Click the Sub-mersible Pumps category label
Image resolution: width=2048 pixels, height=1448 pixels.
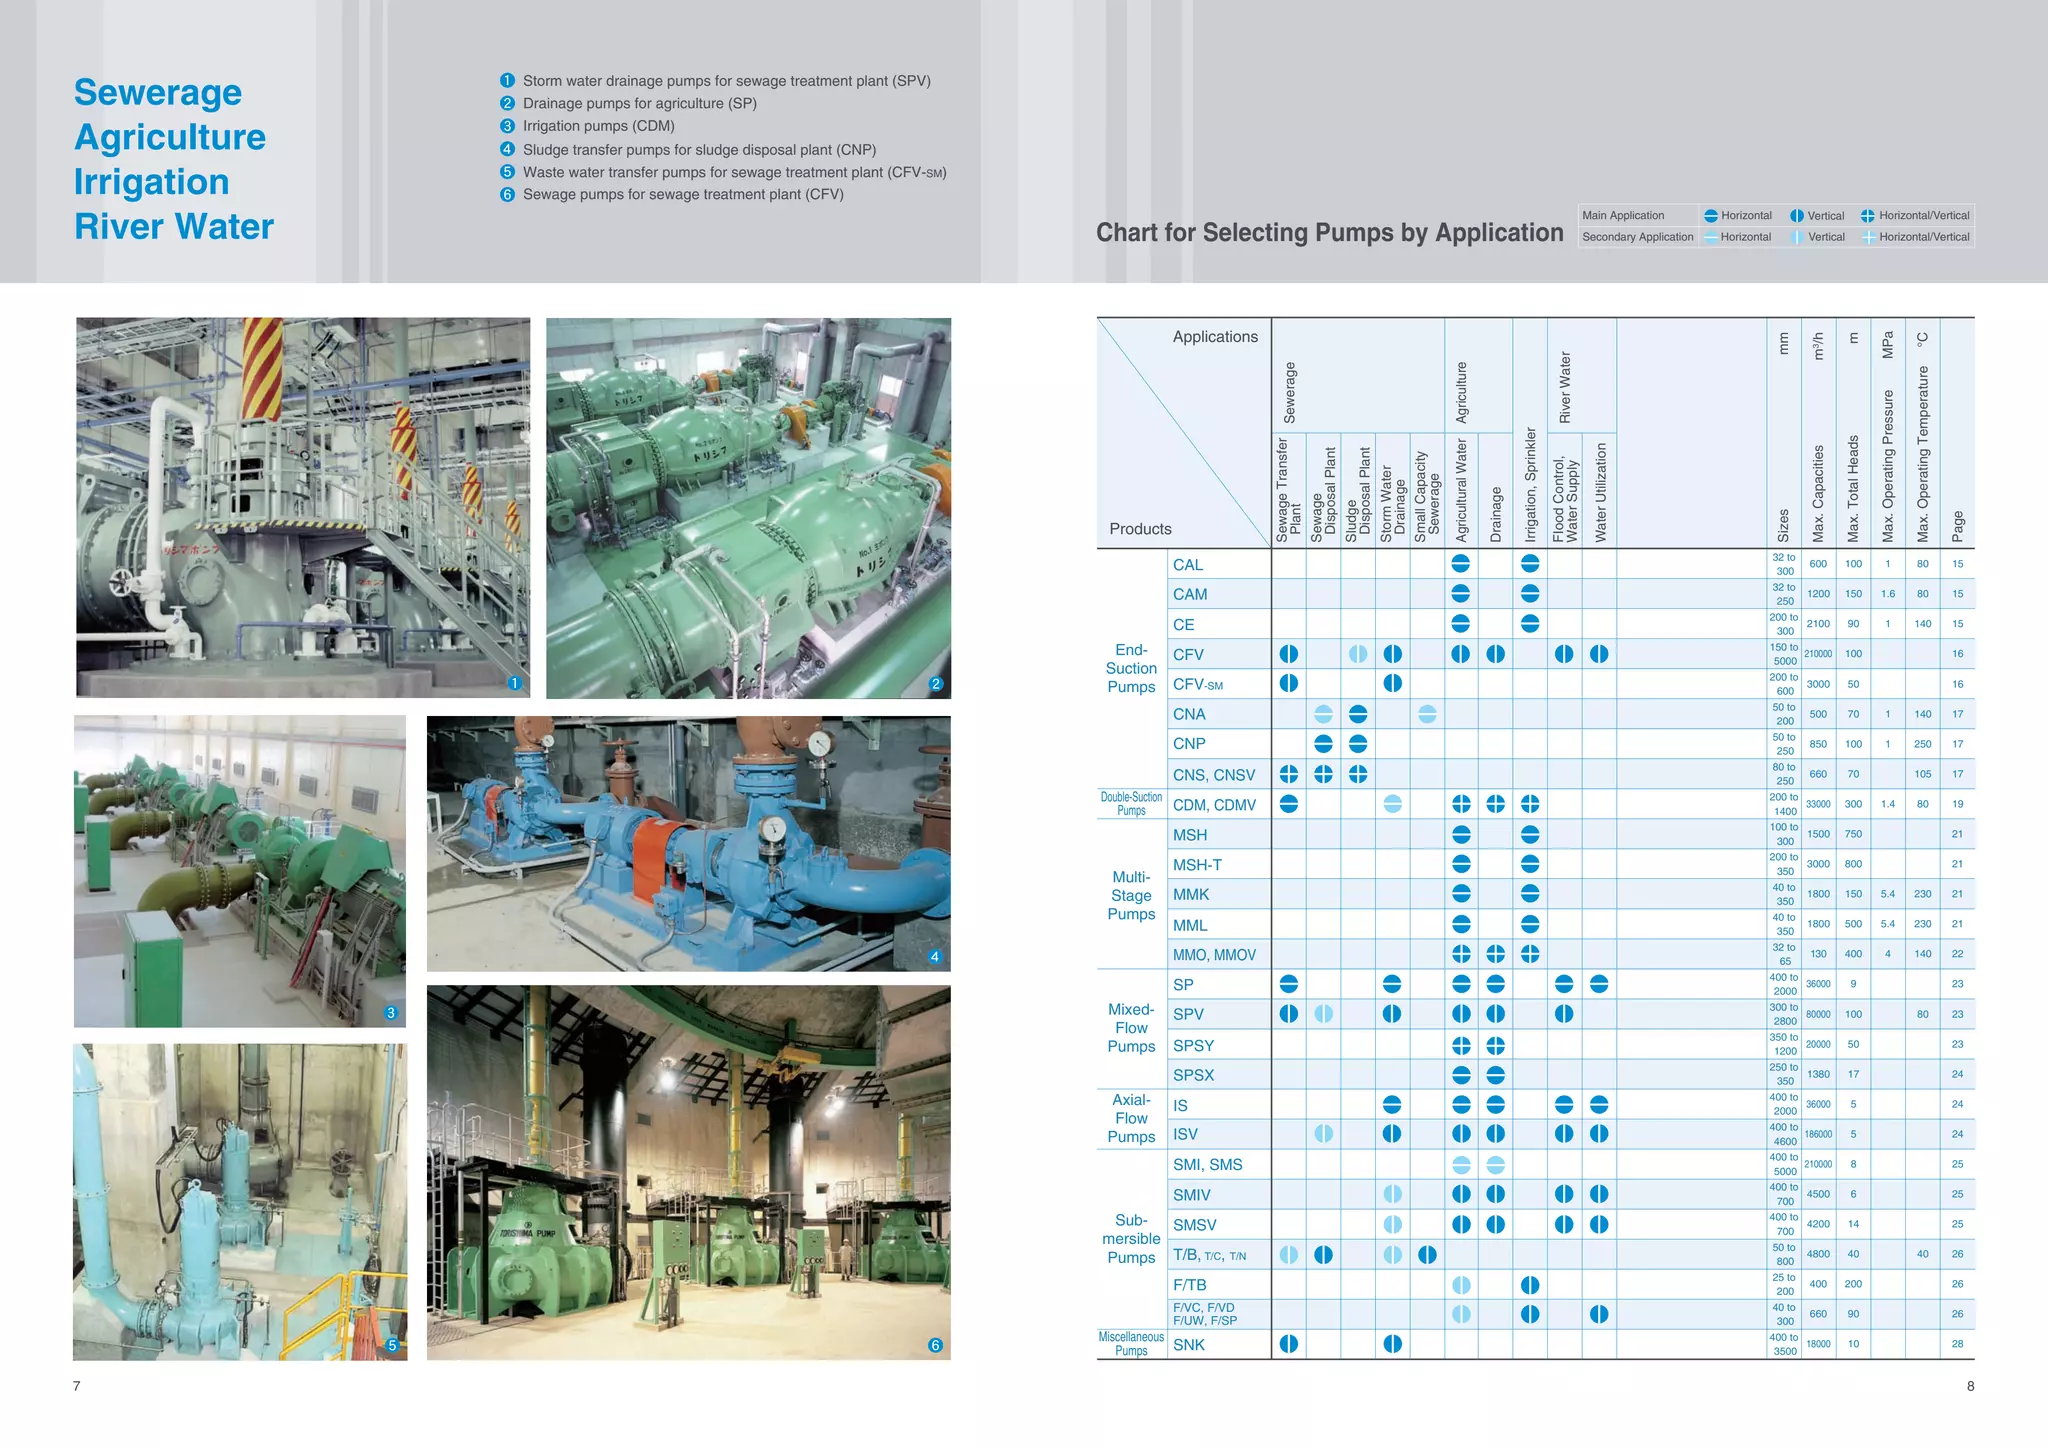[1131, 1239]
